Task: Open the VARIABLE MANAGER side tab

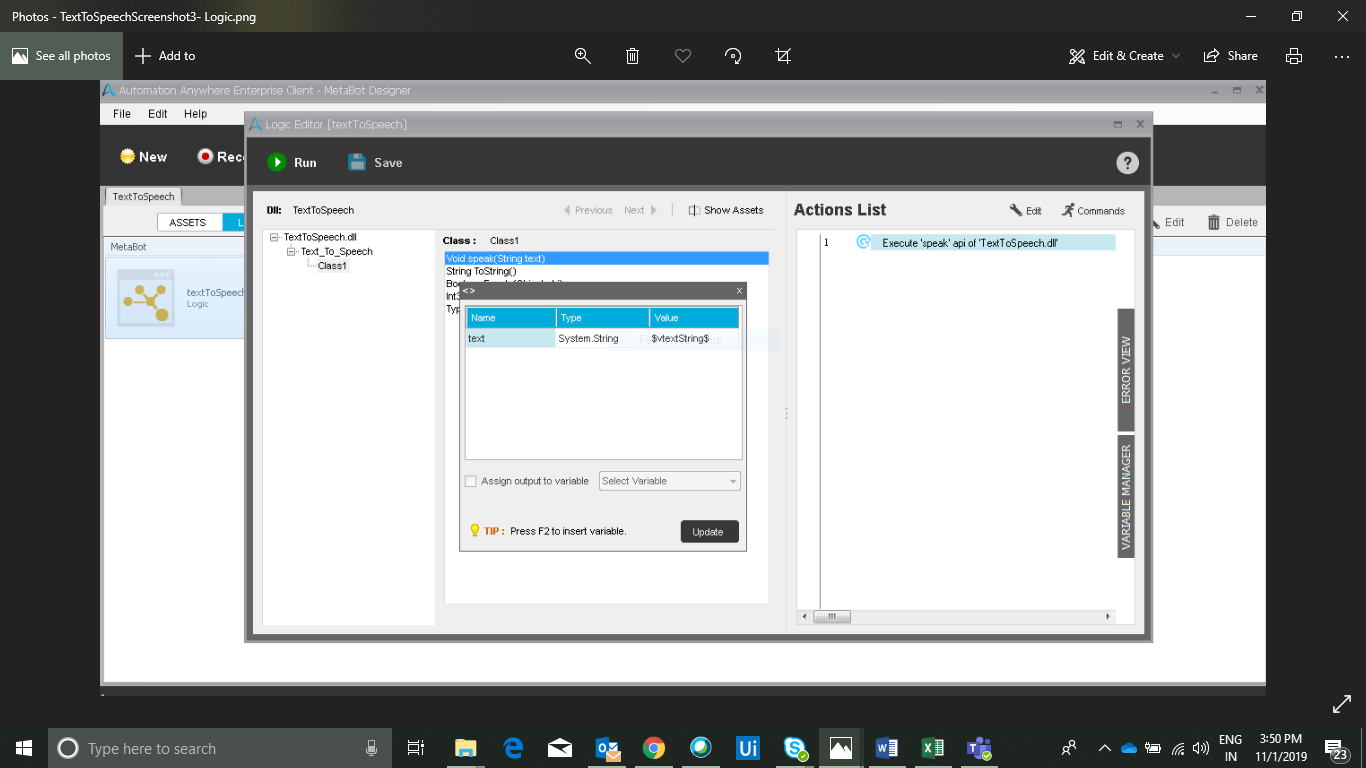Action: pyautogui.click(x=1126, y=497)
